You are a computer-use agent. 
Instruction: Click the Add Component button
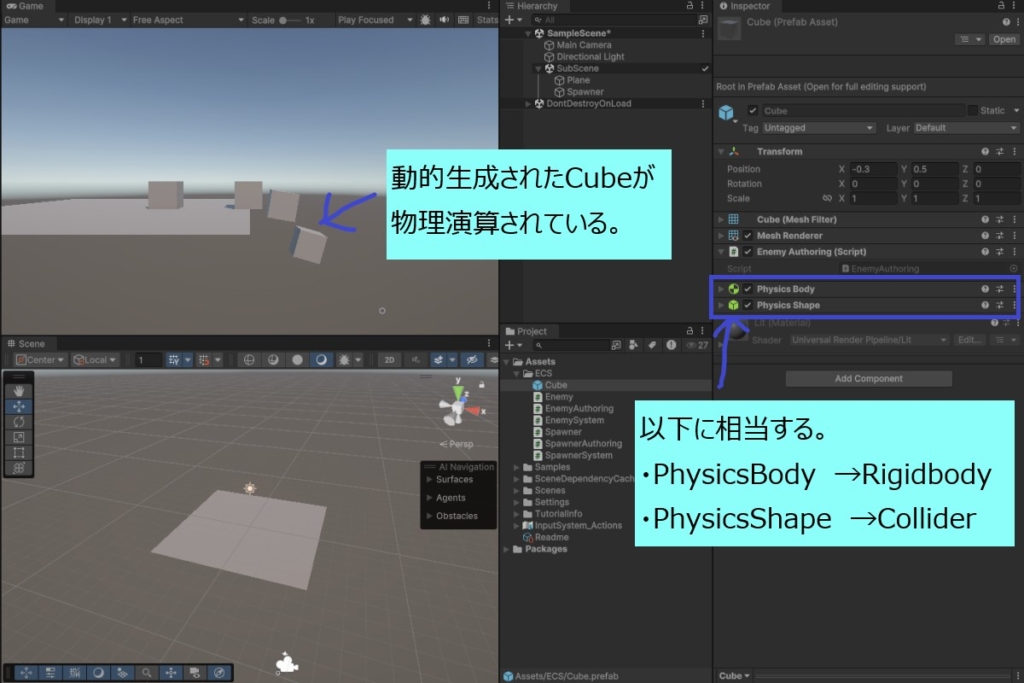pyautogui.click(x=867, y=378)
